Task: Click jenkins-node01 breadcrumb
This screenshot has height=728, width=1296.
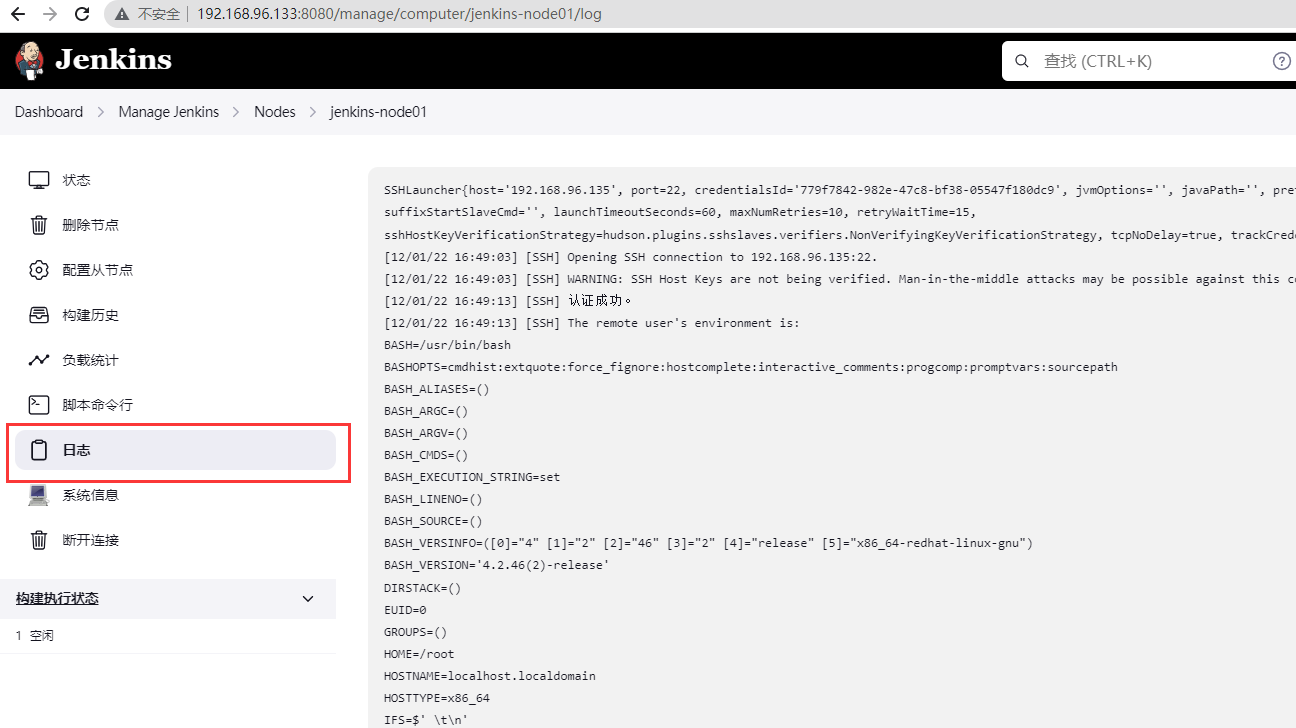Action: click(x=378, y=112)
